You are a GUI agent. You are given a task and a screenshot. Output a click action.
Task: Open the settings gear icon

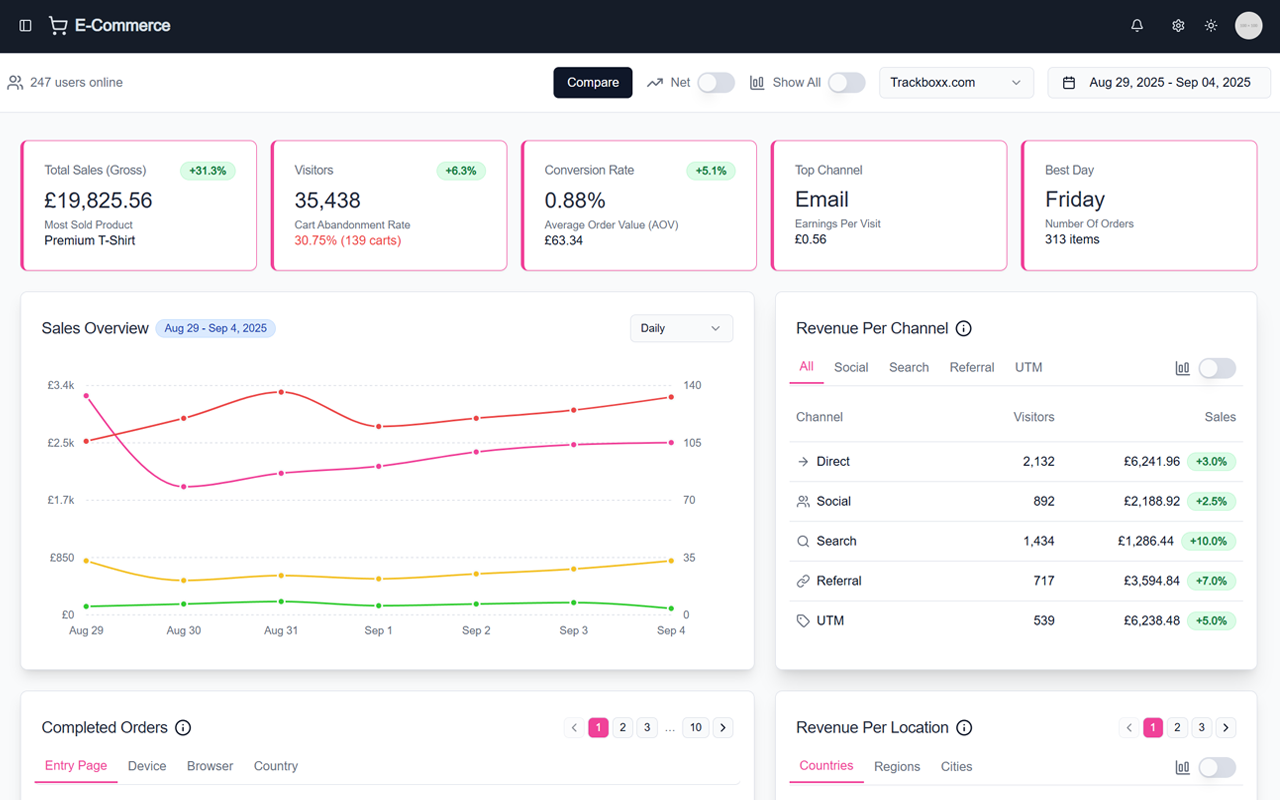1177,25
